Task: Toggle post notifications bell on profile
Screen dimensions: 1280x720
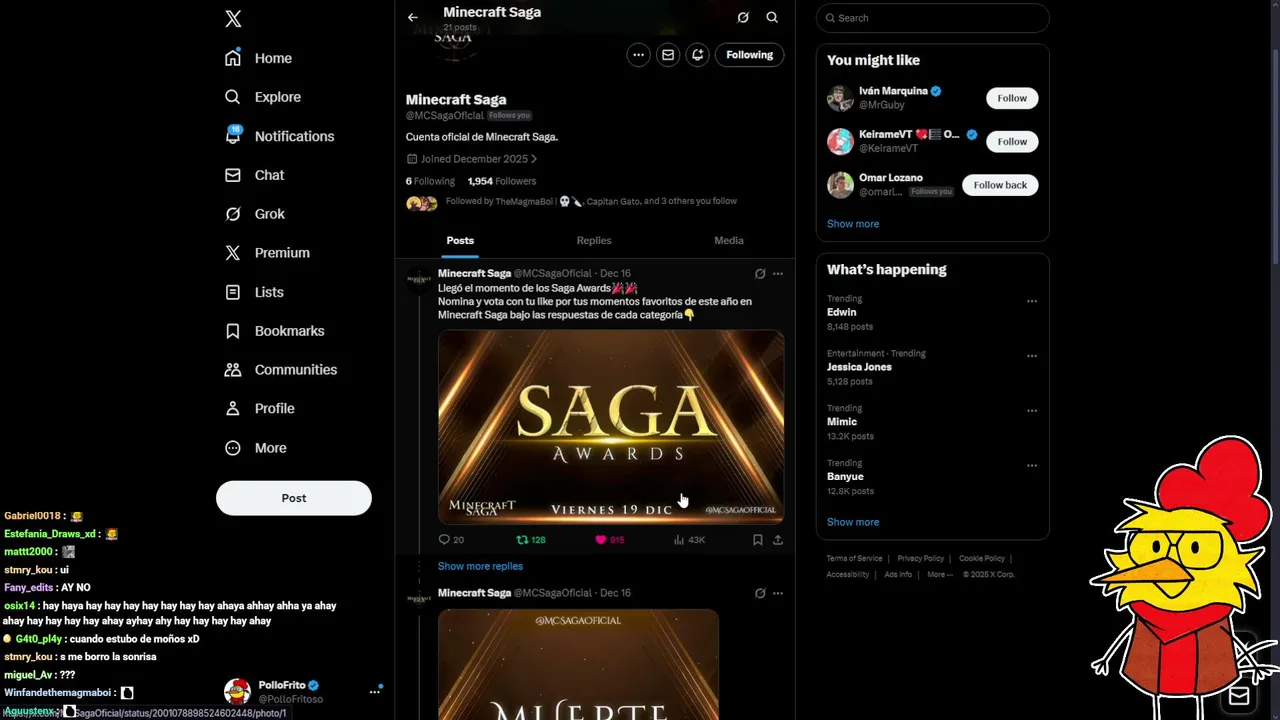Action: tap(698, 55)
